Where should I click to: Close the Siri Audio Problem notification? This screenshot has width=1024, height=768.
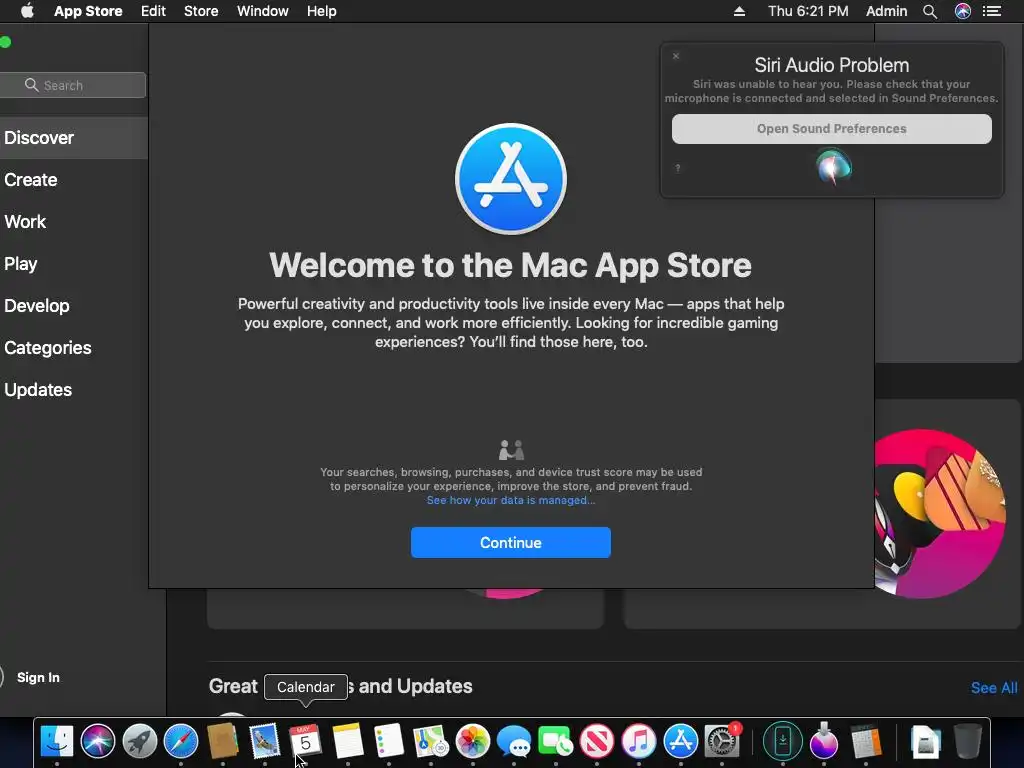click(x=676, y=56)
